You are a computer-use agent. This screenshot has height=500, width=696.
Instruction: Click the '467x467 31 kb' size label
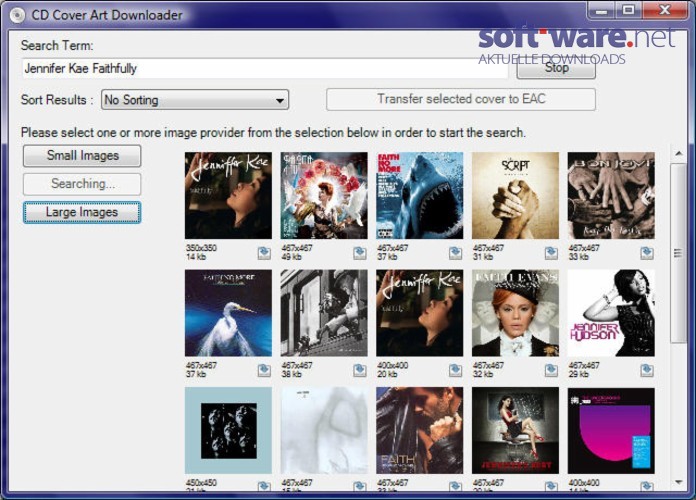click(488, 252)
